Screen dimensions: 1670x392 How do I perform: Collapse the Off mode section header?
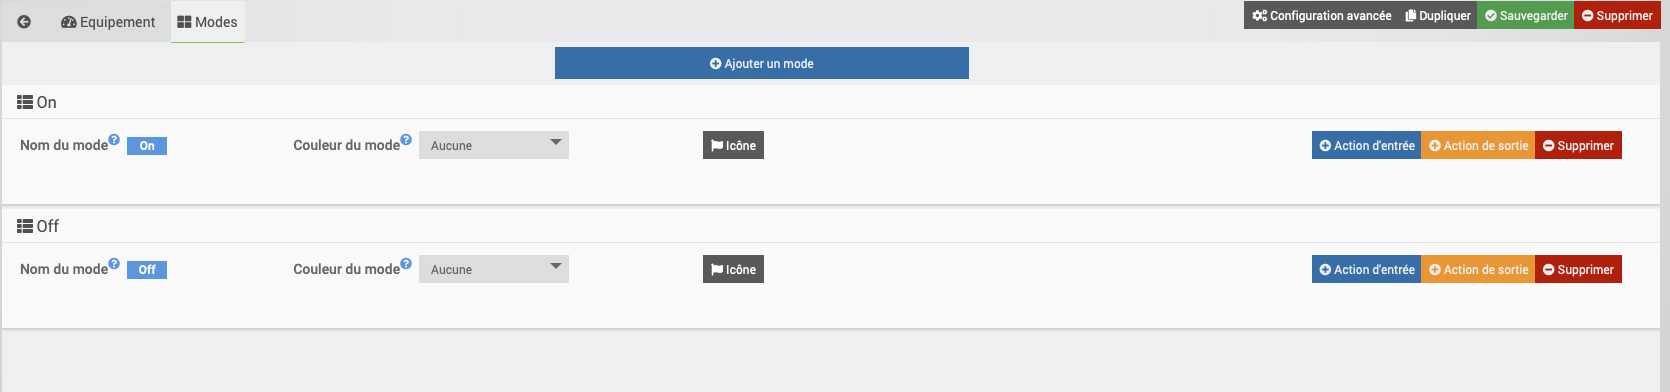(38, 226)
